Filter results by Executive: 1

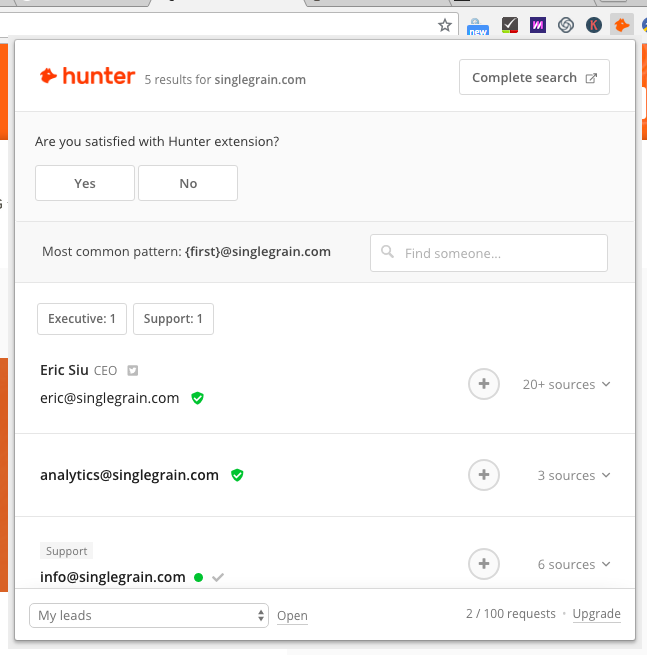click(82, 319)
